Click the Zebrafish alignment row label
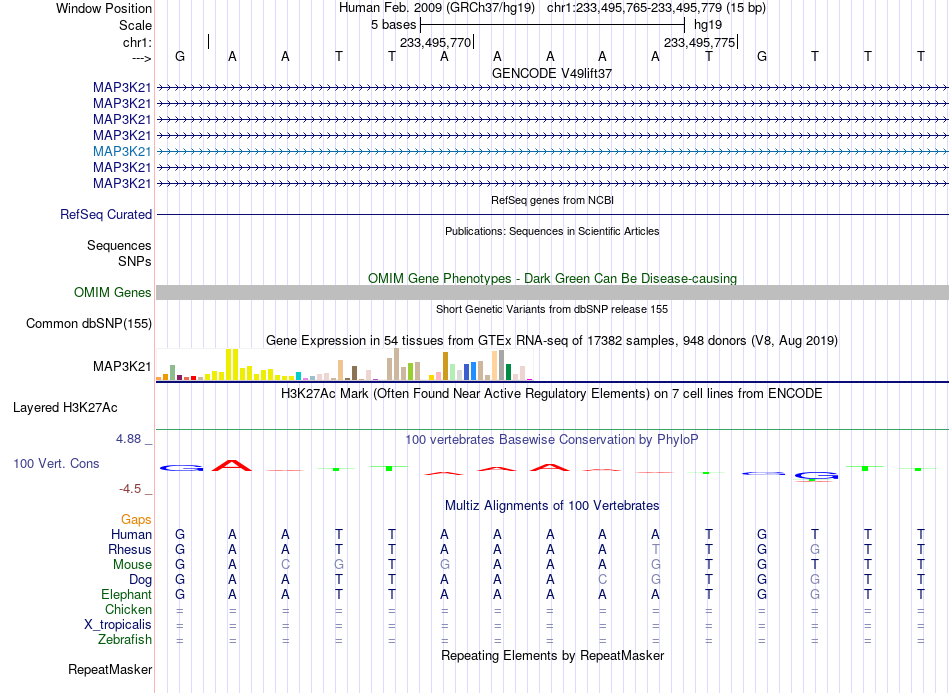This screenshot has height=693, width=950. tap(125, 640)
